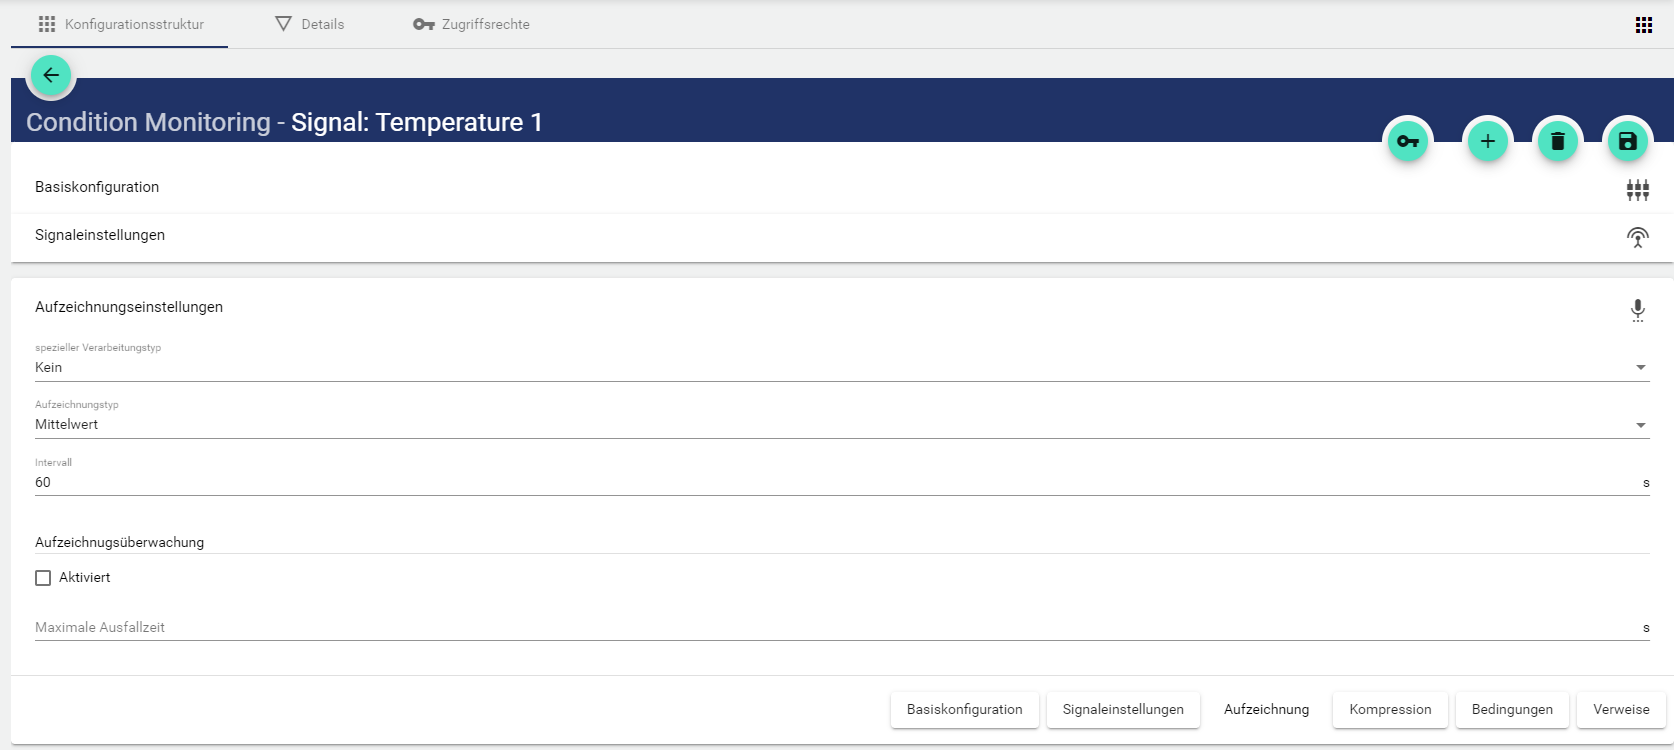
Task: Enable the Aktiviert checkbox
Action: (43, 578)
